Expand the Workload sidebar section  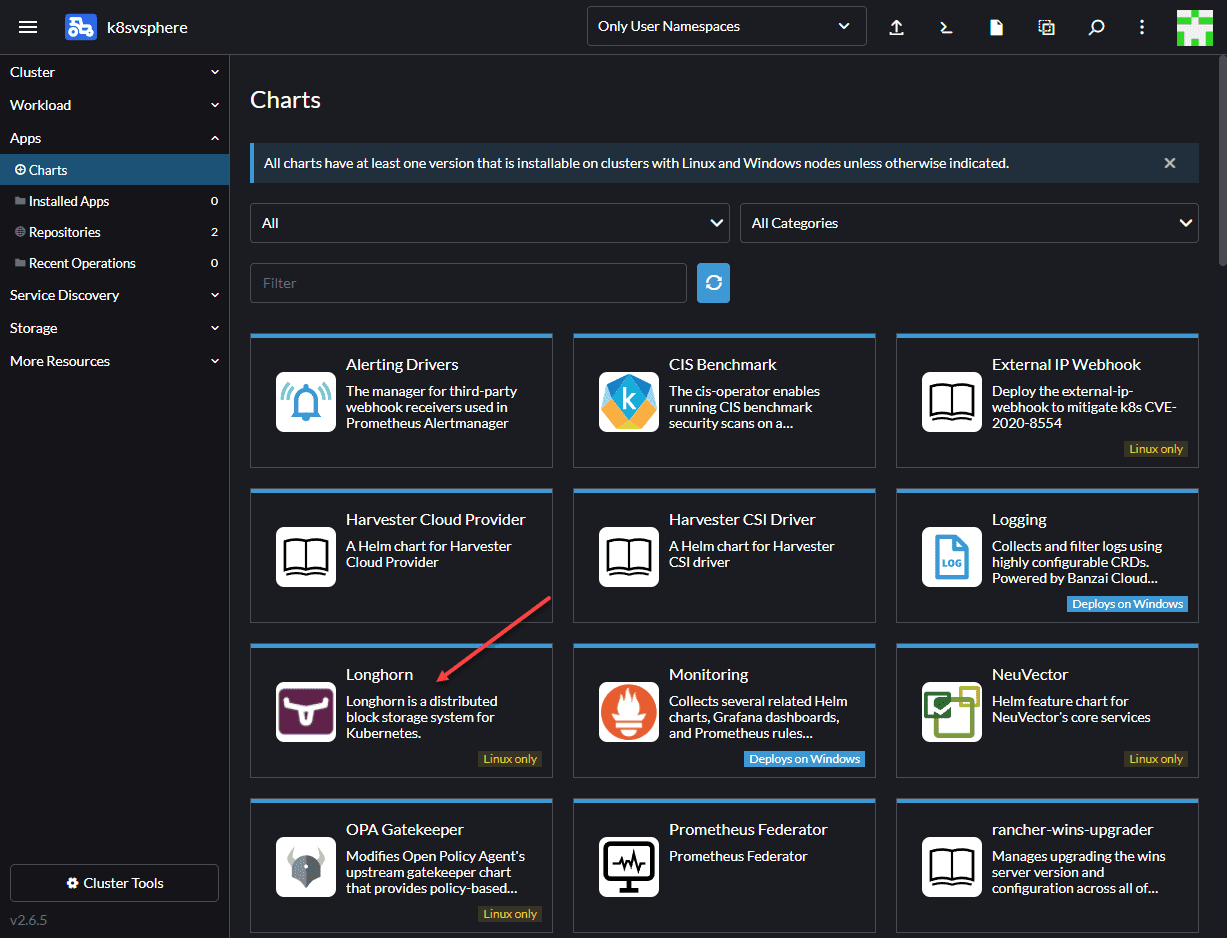coord(114,105)
